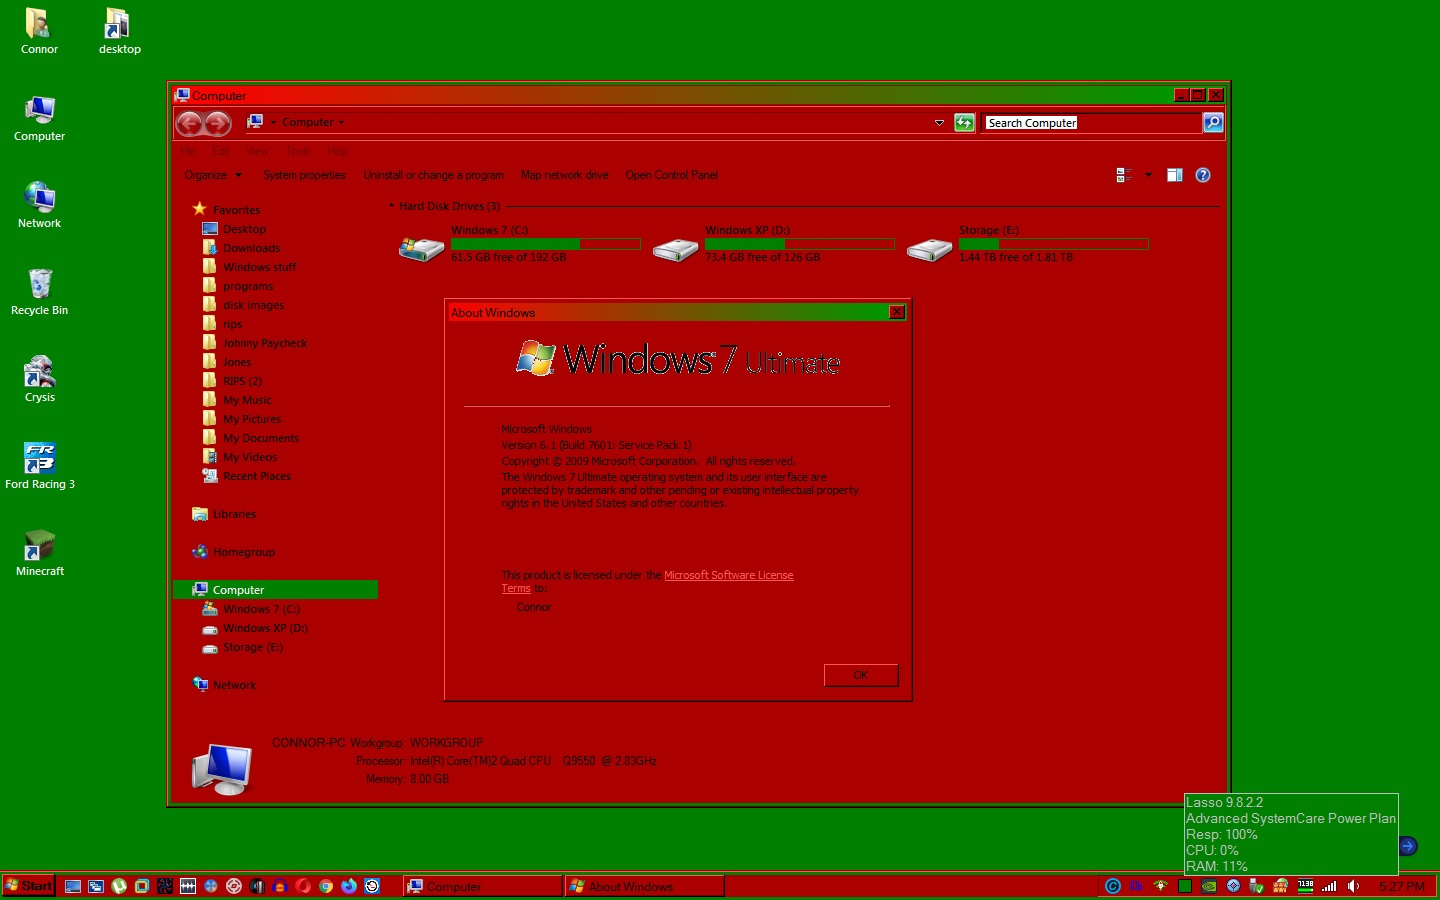Open the Edit menu

click(x=221, y=152)
